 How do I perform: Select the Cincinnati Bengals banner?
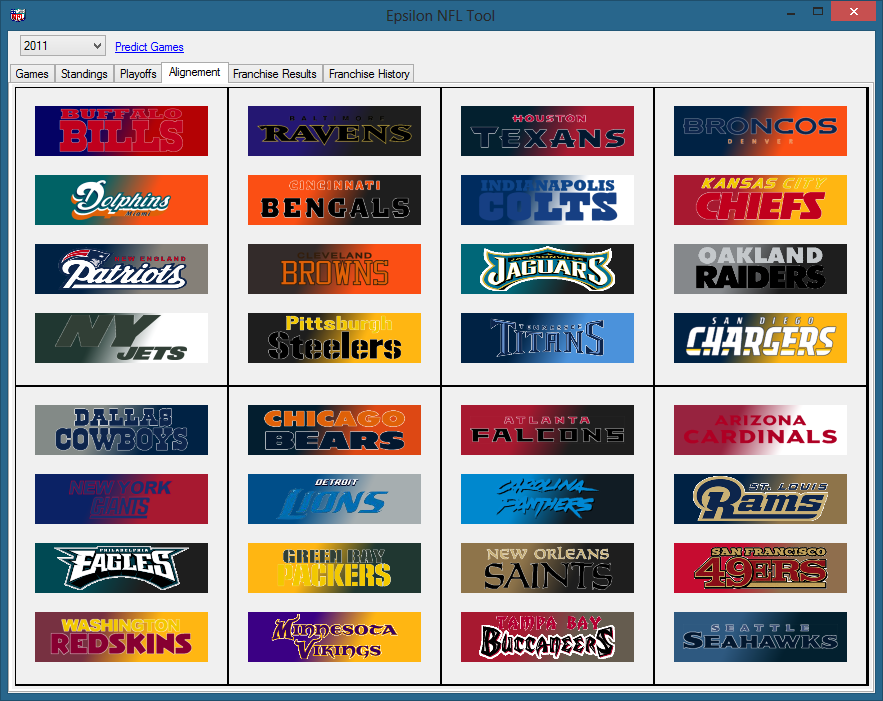point(334,200)
